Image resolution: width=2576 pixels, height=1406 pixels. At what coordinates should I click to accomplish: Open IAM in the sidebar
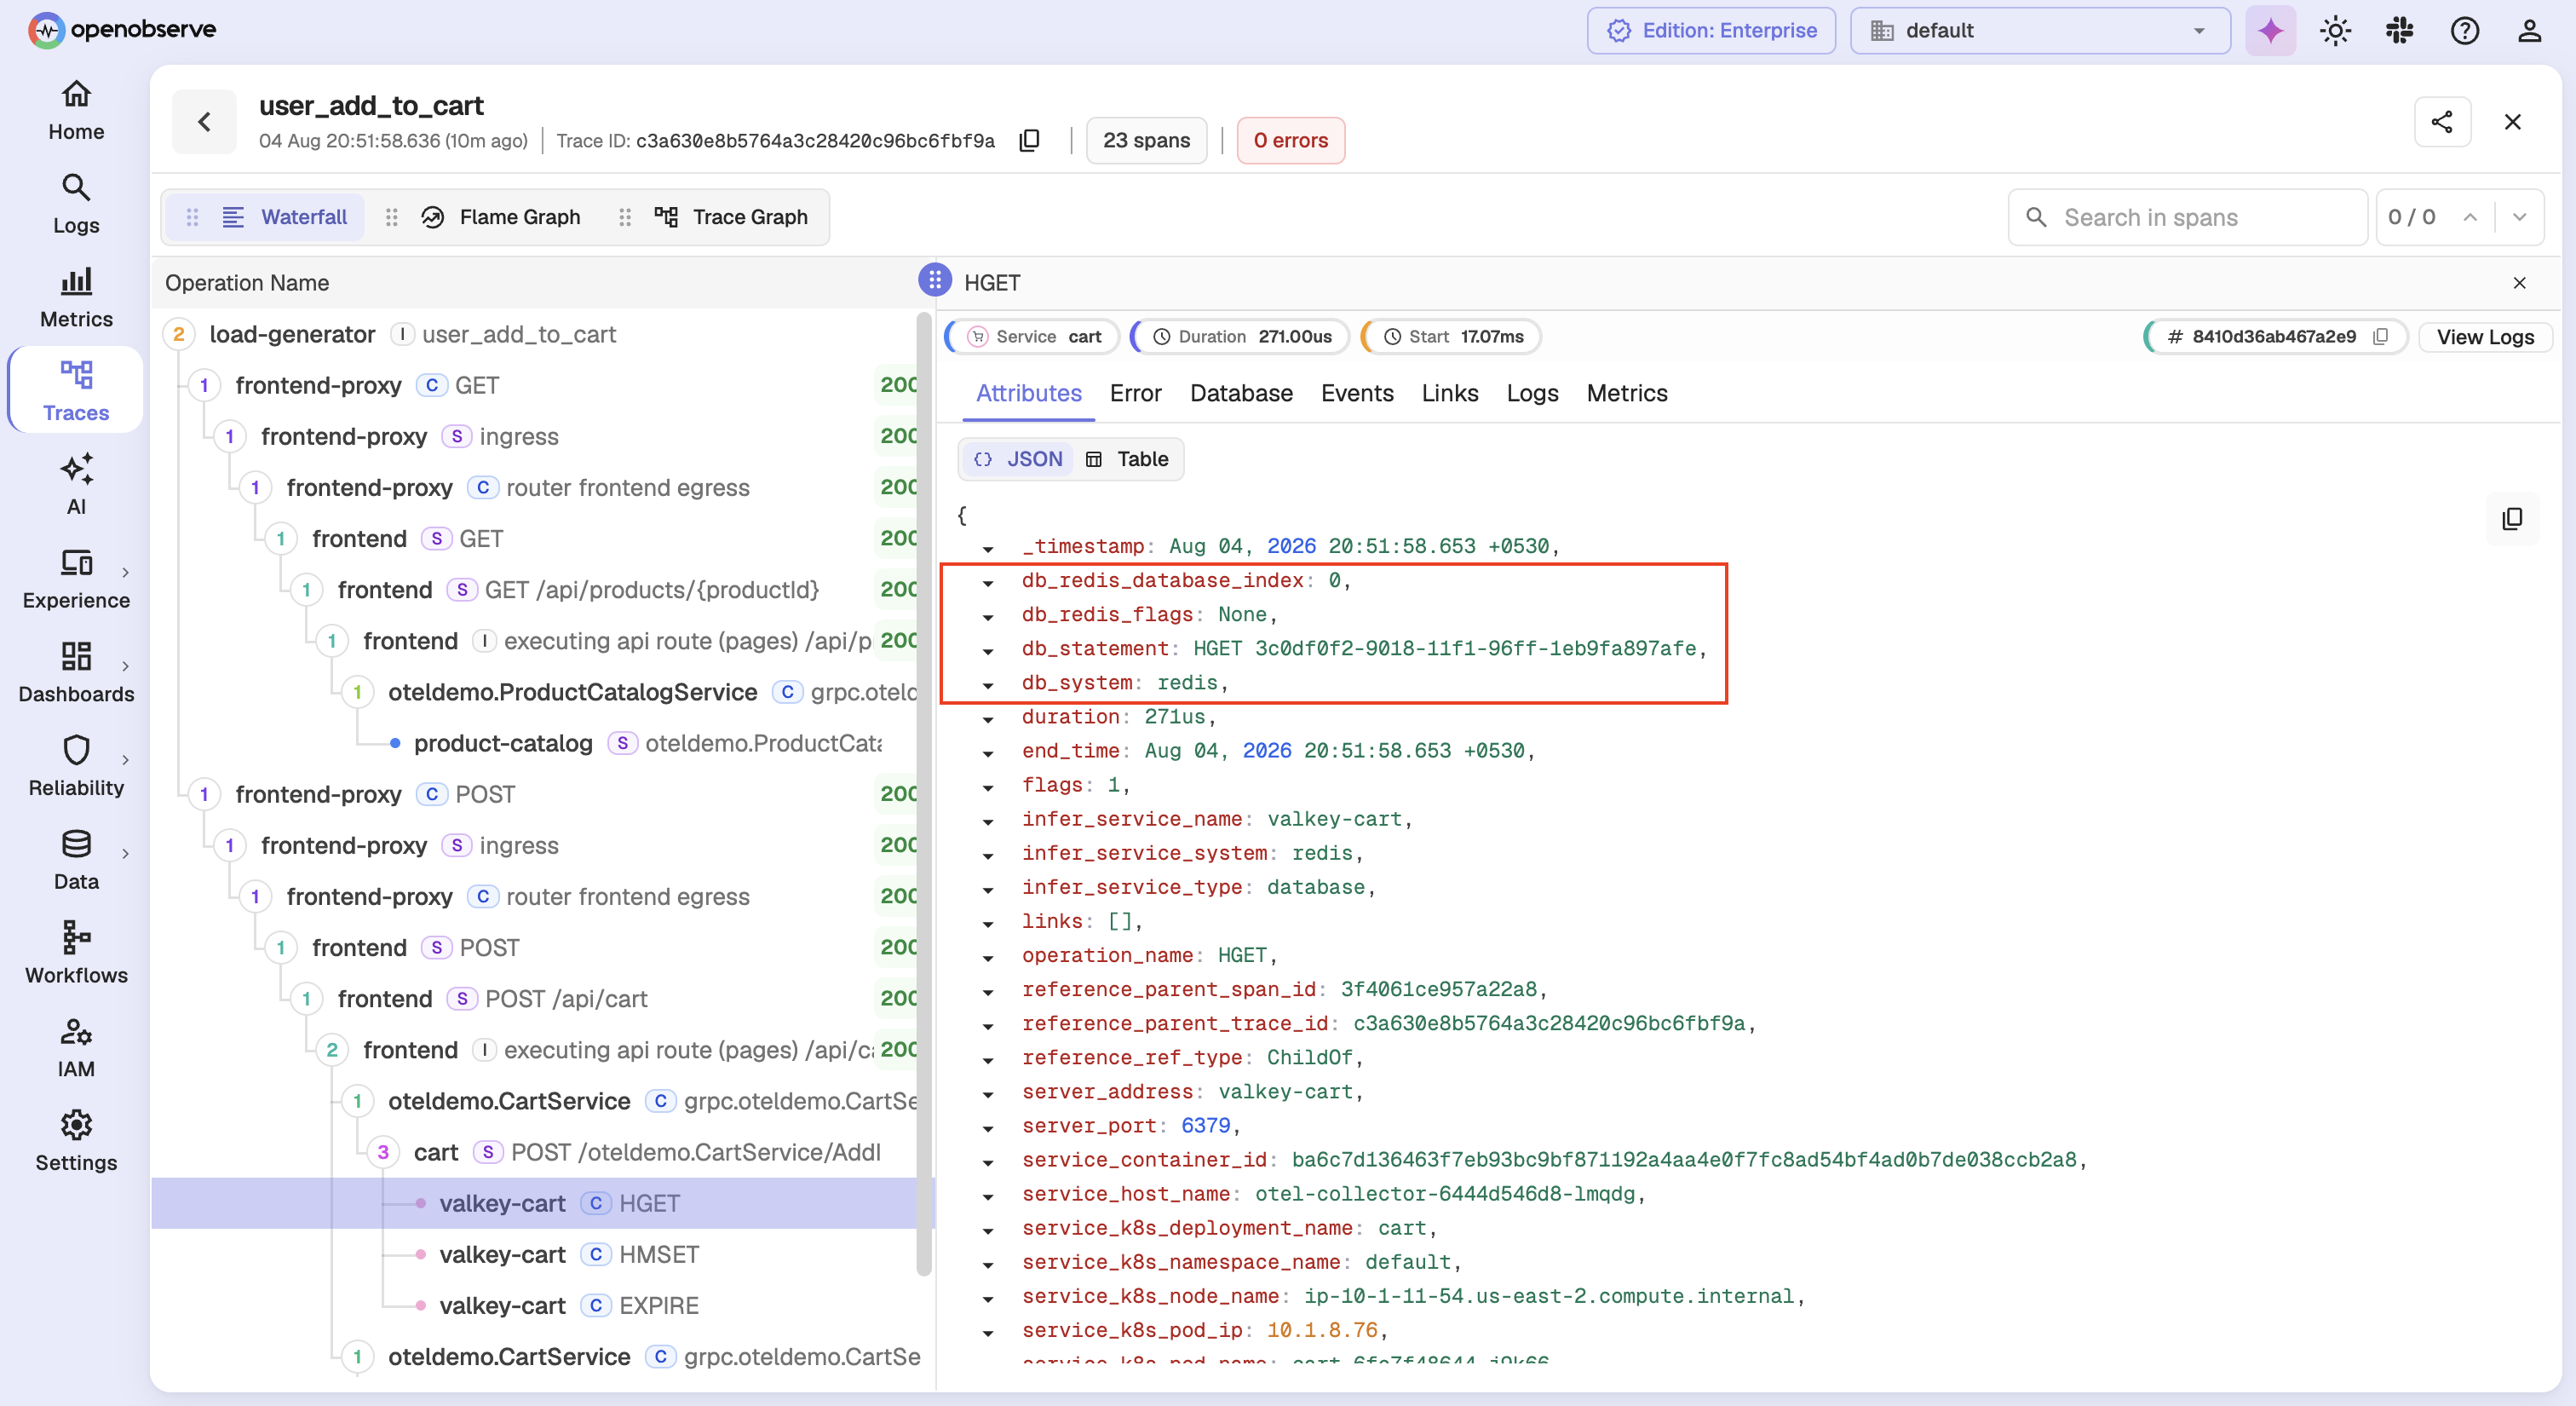point(76,1047)
